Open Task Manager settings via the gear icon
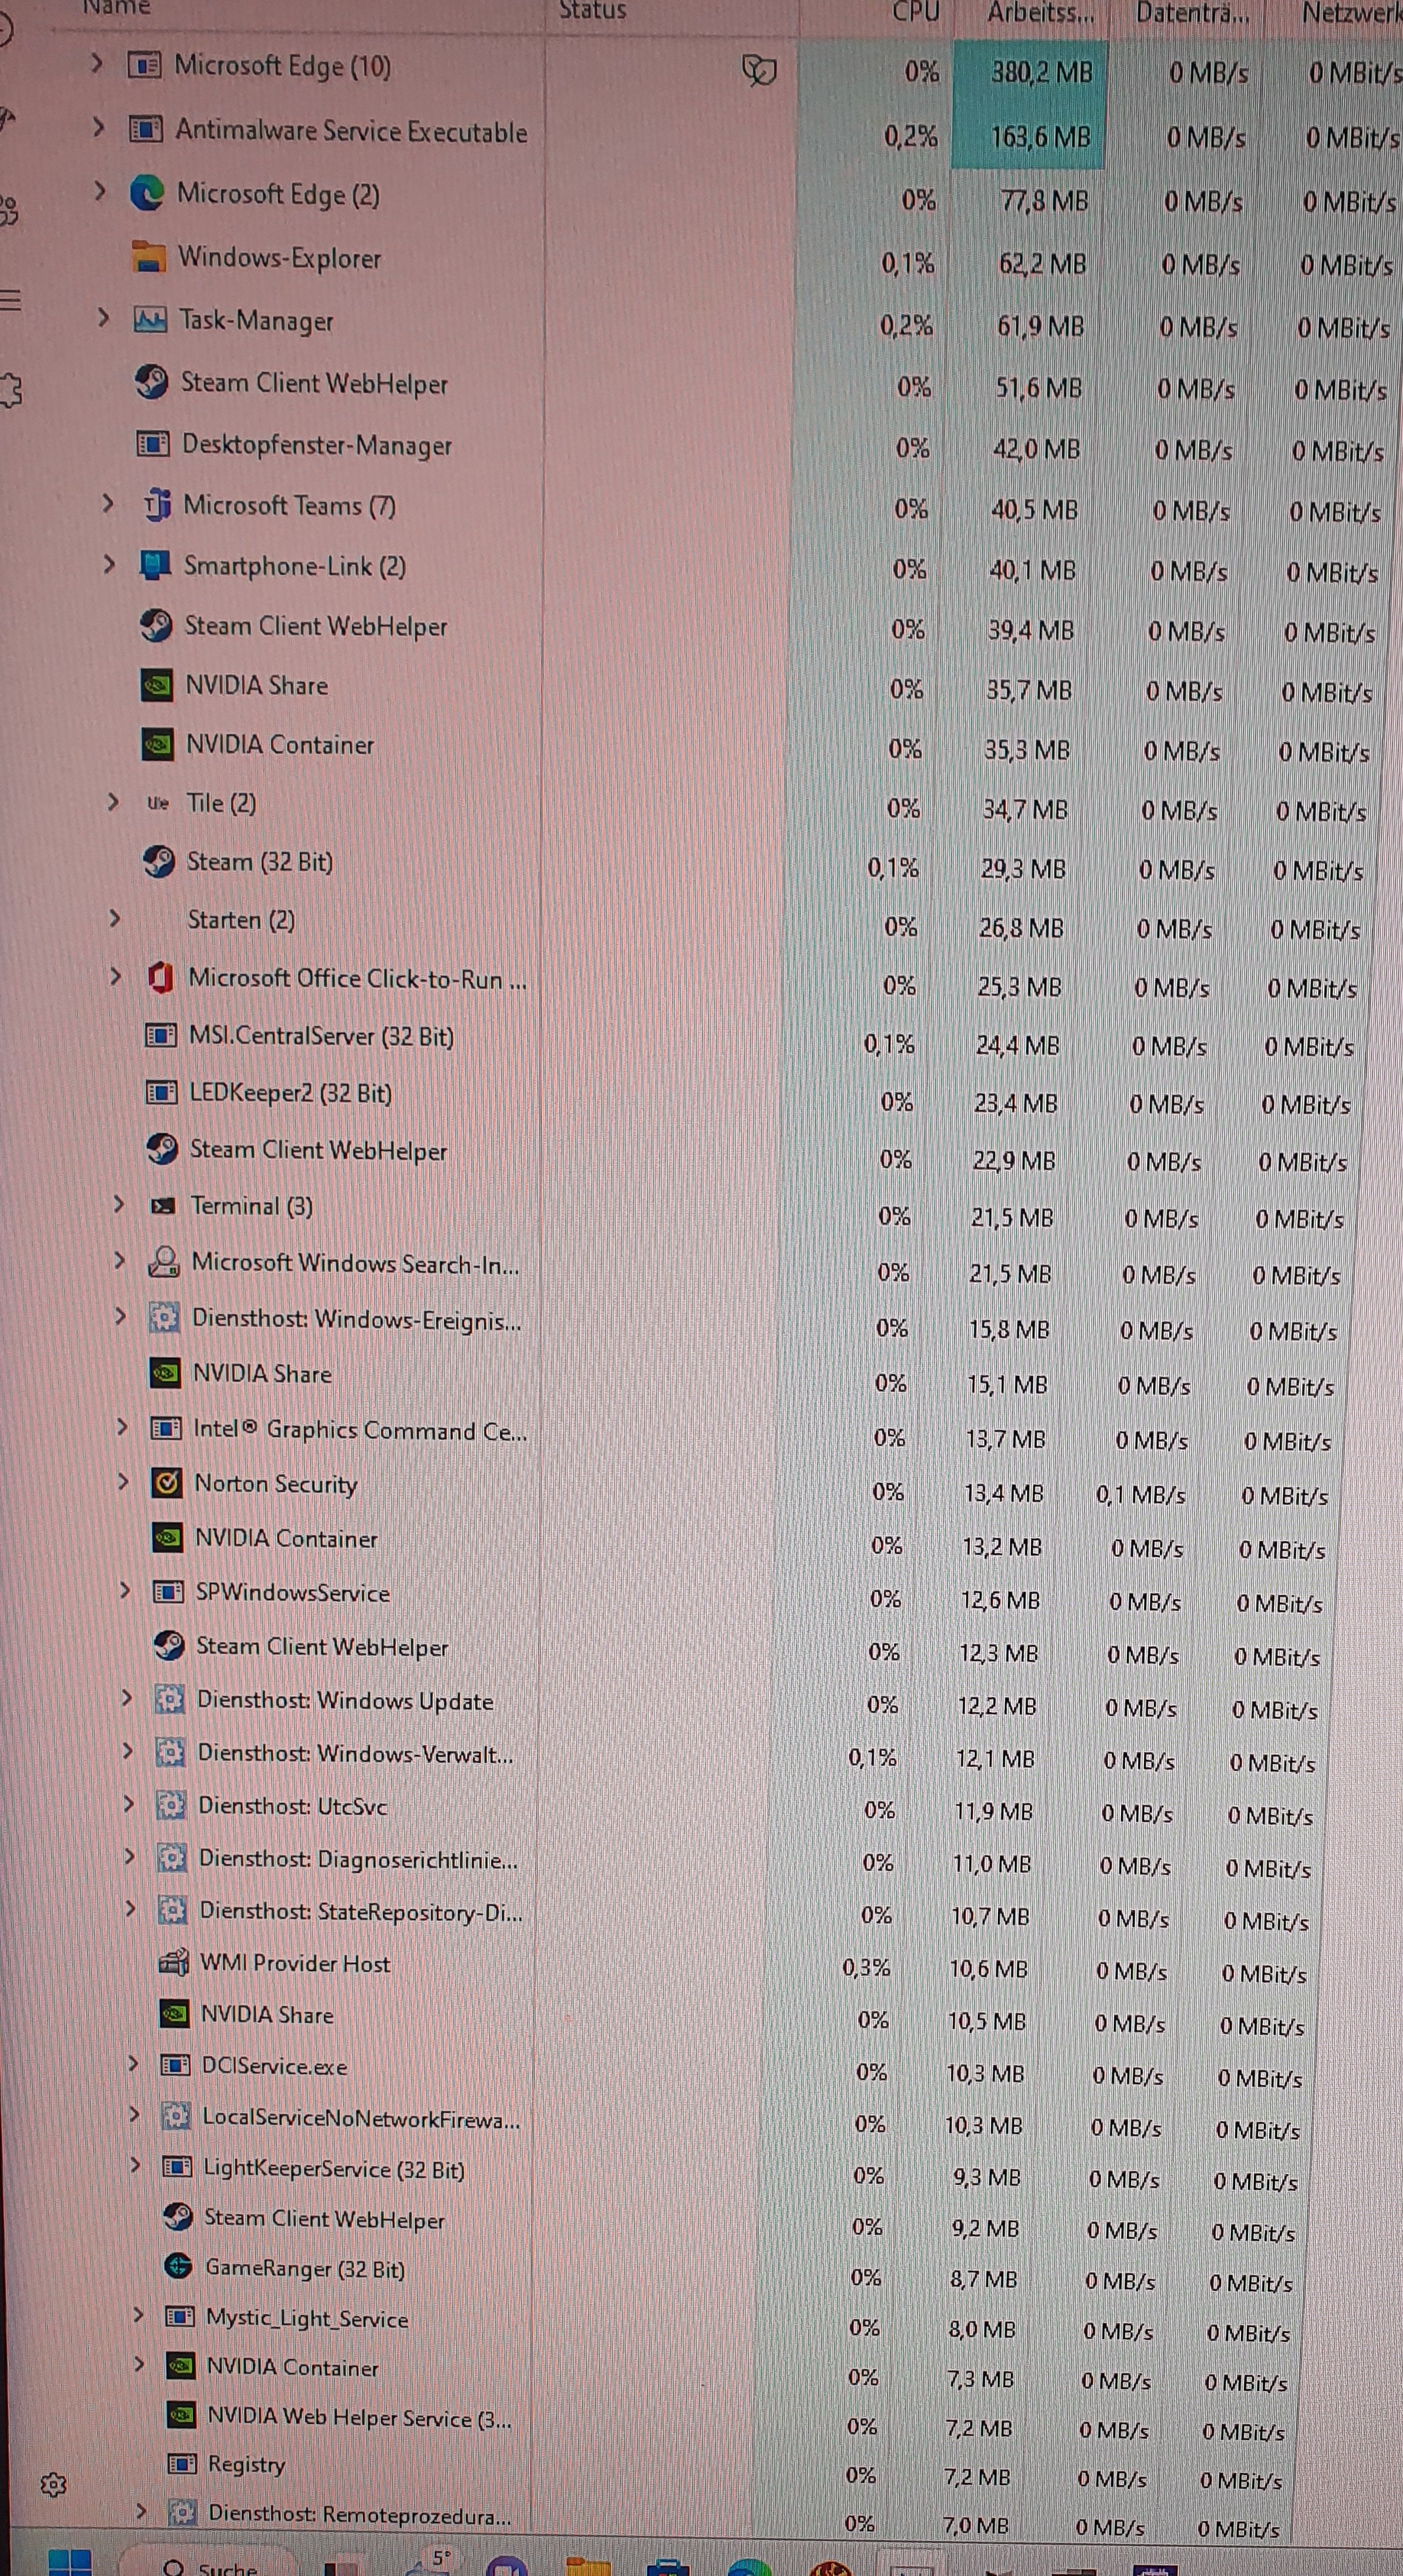The width and height of the screenshot is (1403, 2576). [x=54, y=2484]
